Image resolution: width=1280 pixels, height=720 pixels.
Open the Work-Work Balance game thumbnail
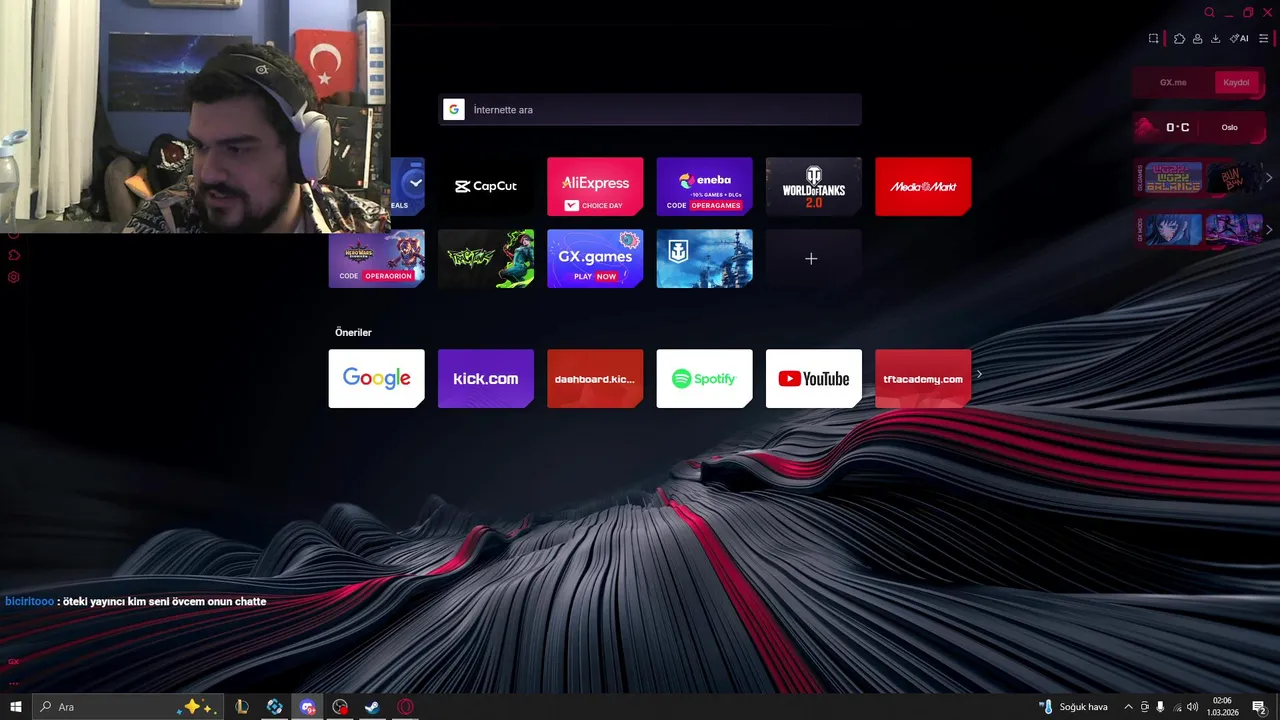tap(1174, 177)
